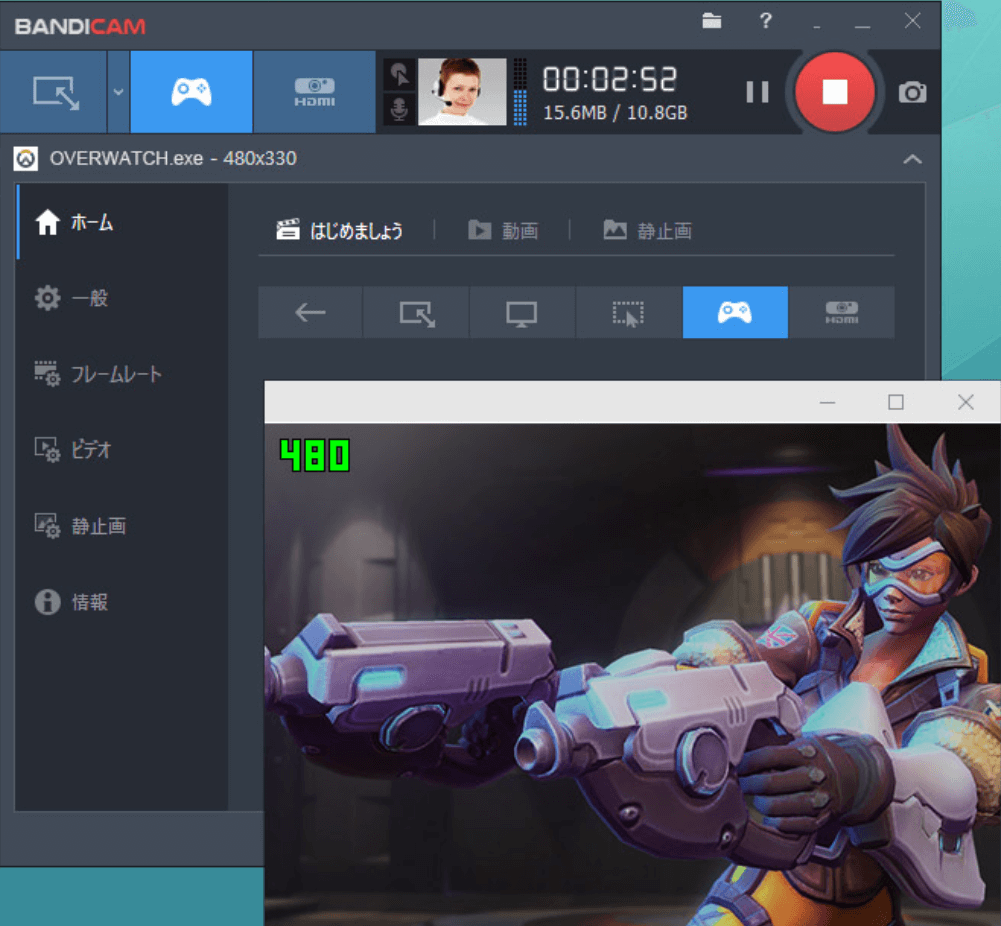The width and height of the screenshot is (1001, 926).
Task: Select fullscreen monitor mode in the mode row
Action: 521,313
